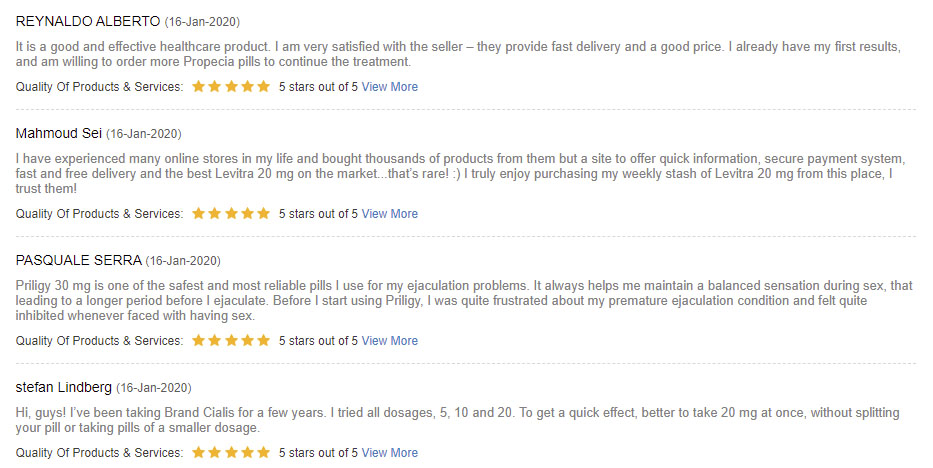The image size is (933, 468).
Task: Open View More on Stefan Lindberg's review
Action: coord(390,453)
